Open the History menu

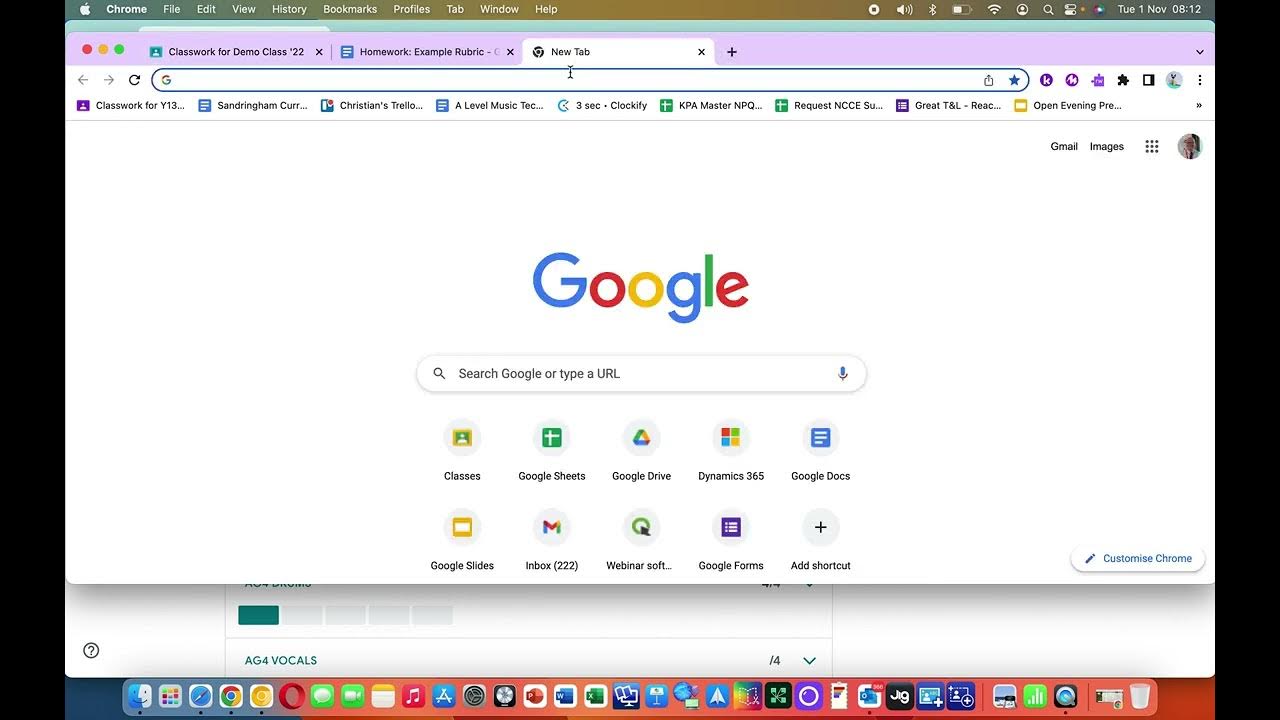pos(289,9)
